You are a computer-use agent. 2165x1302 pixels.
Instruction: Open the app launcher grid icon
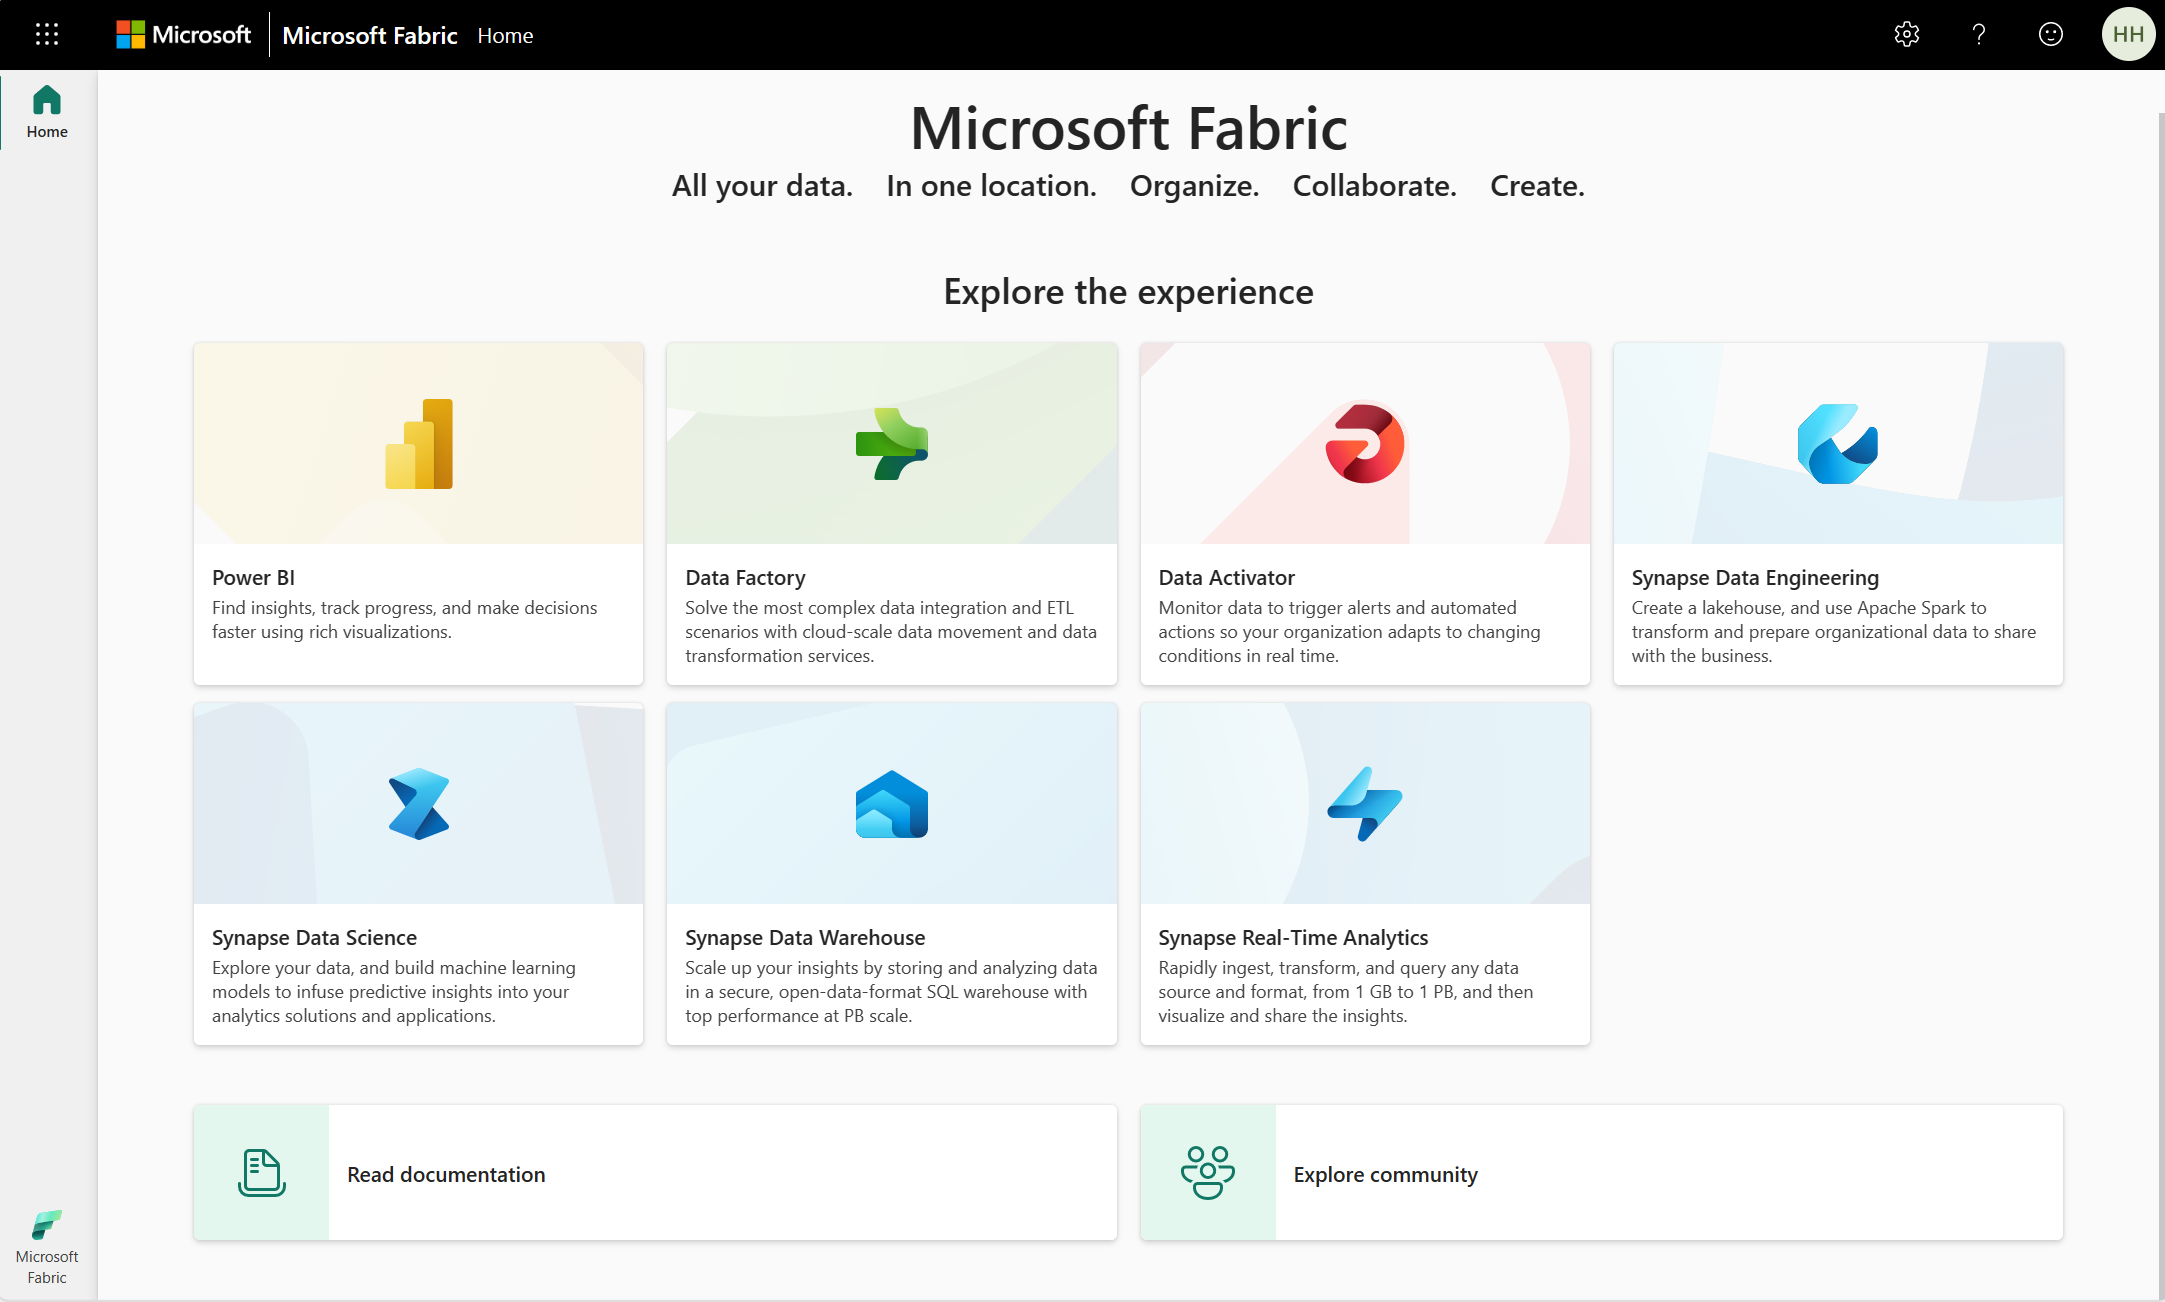coord(47,35)
